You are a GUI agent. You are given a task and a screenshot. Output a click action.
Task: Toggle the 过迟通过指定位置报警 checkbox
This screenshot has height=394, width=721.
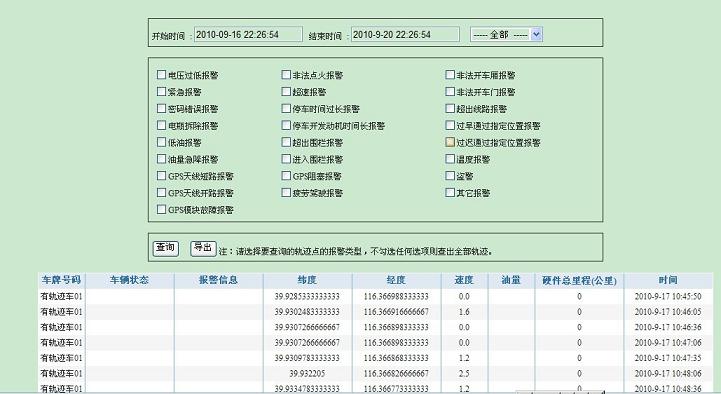[450, 142]
